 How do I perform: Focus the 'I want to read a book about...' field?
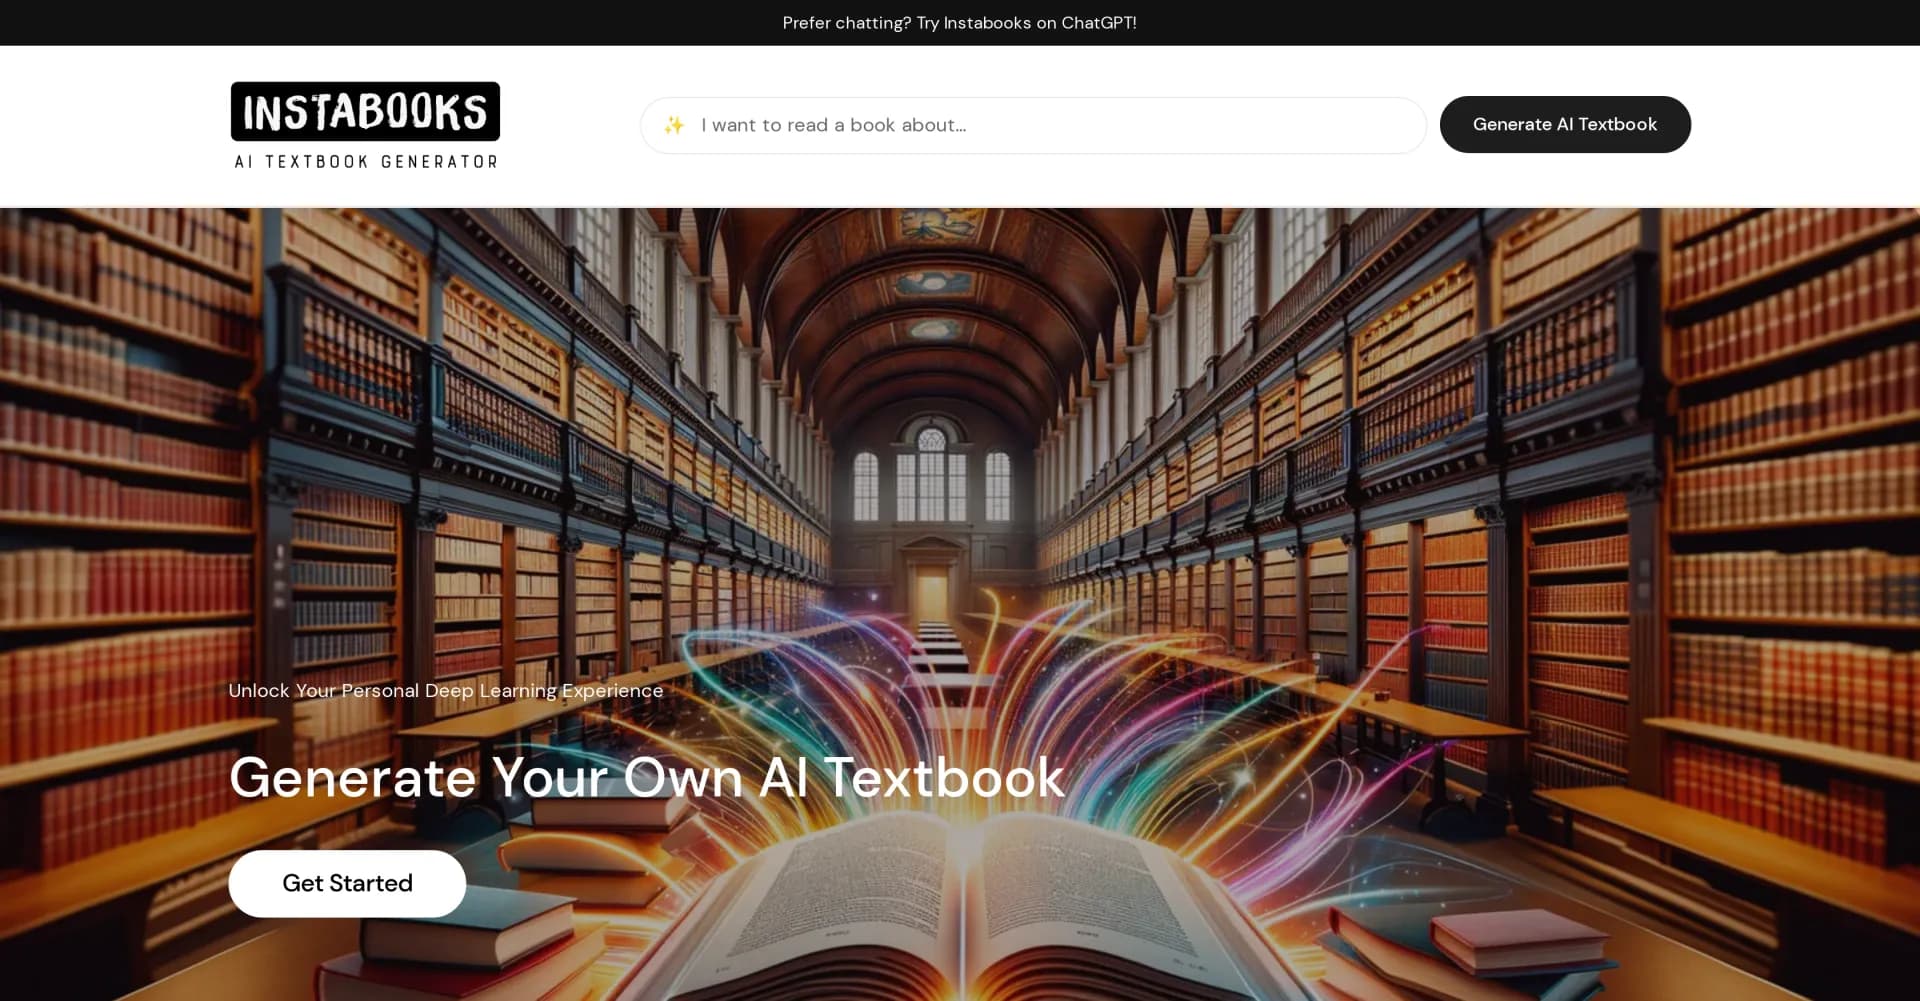point(1033,125)
